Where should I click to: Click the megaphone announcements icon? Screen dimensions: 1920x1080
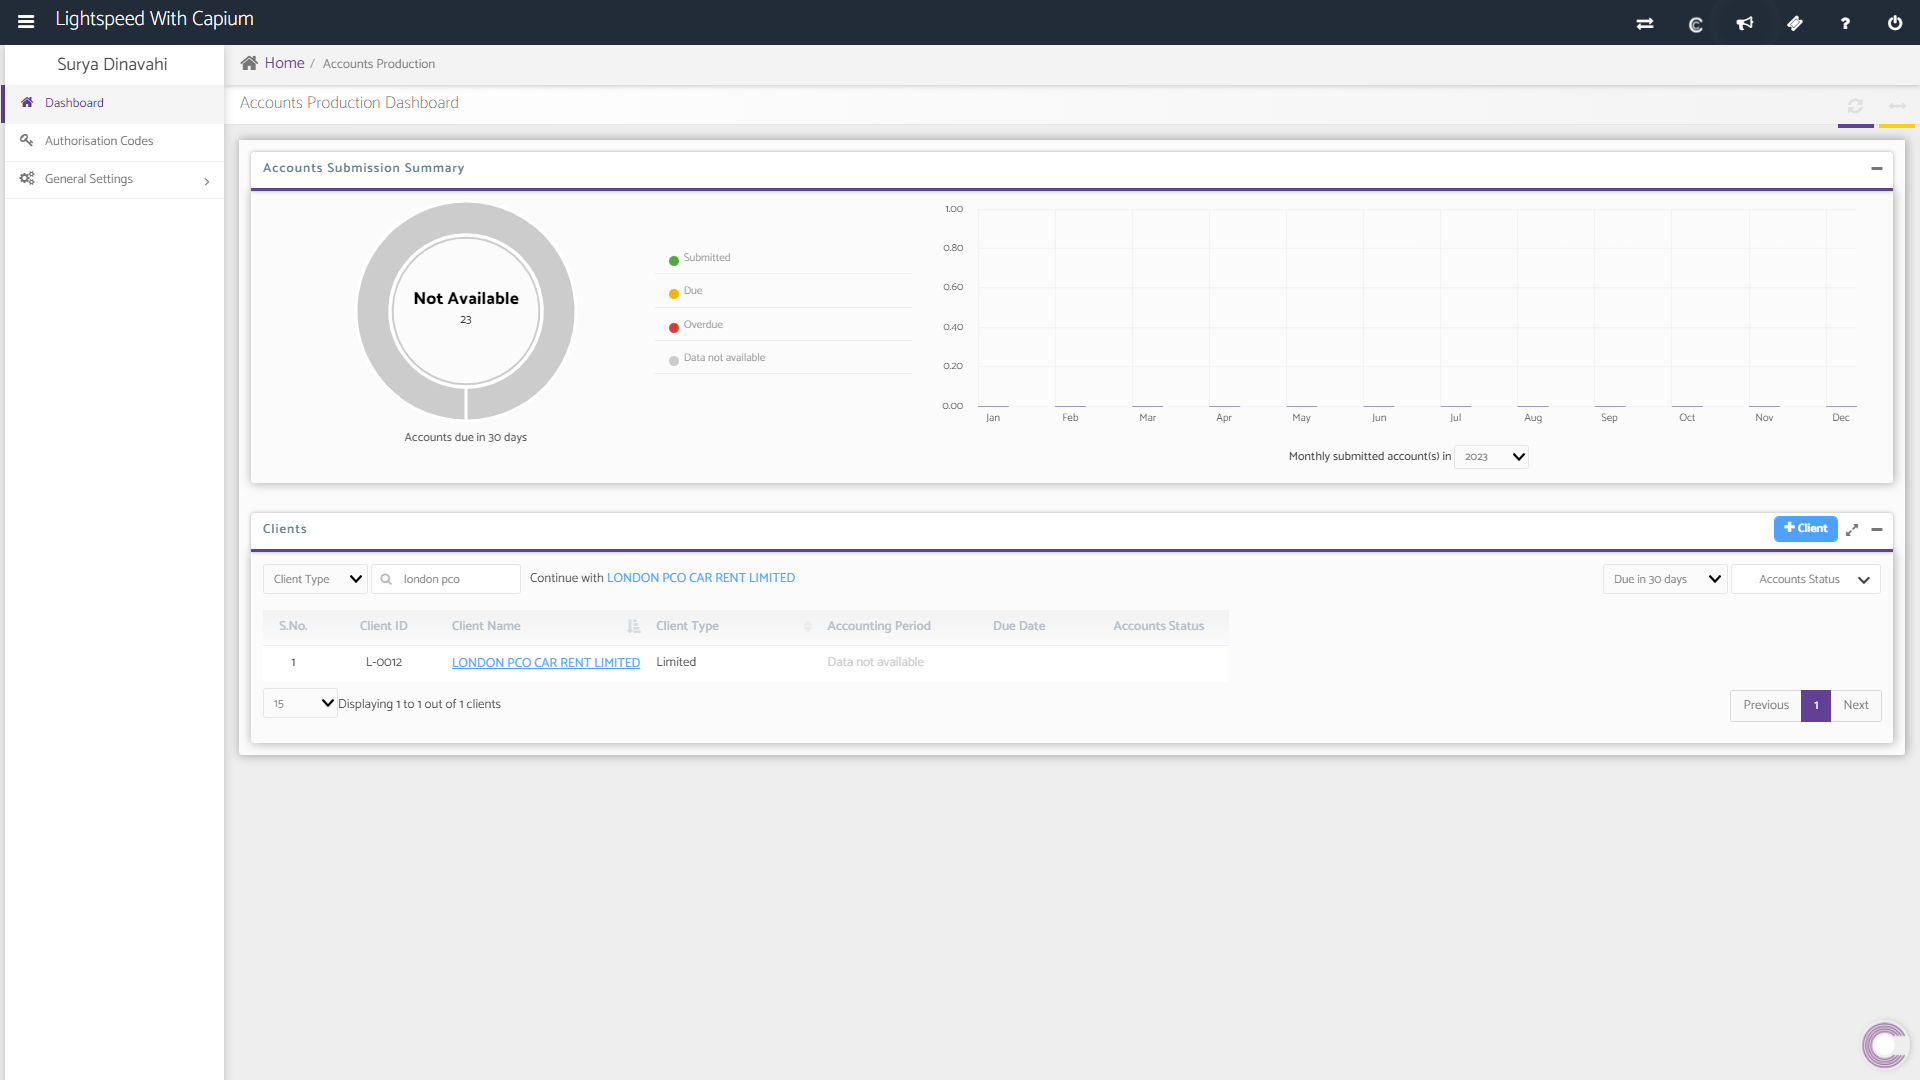1745,23
